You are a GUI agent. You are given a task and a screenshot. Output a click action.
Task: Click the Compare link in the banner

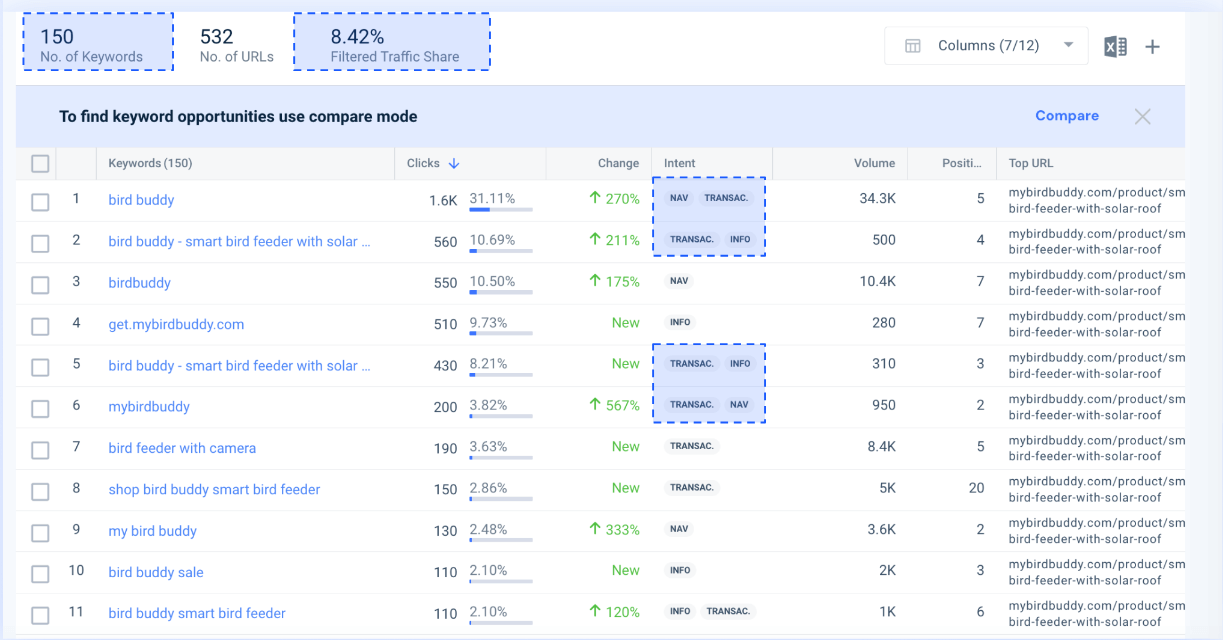[1066, 116]
